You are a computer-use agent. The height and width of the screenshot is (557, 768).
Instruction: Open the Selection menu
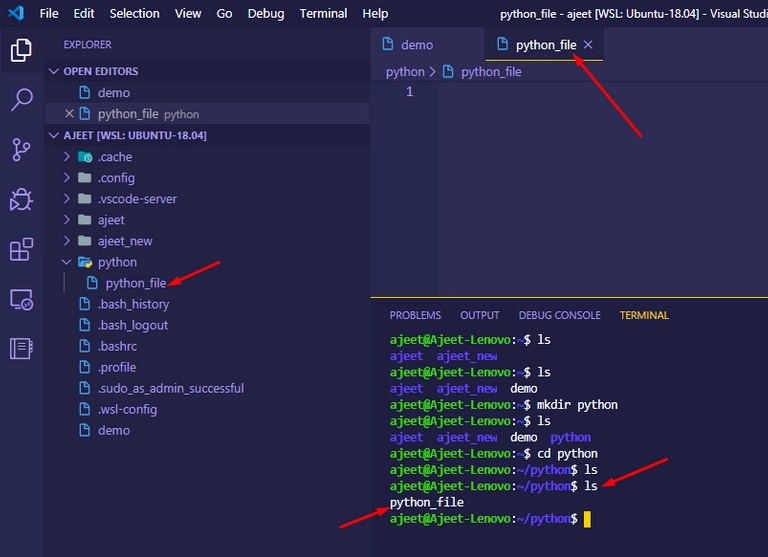pyautogui.click(x=135, y=13)
